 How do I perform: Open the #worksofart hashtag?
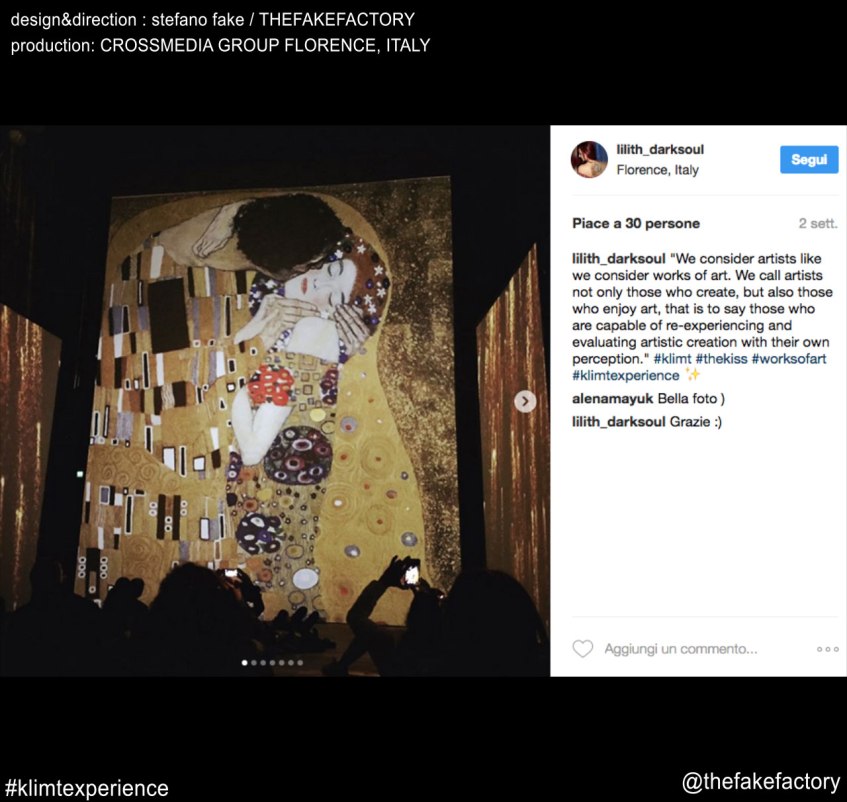click(x=789, y=359)
